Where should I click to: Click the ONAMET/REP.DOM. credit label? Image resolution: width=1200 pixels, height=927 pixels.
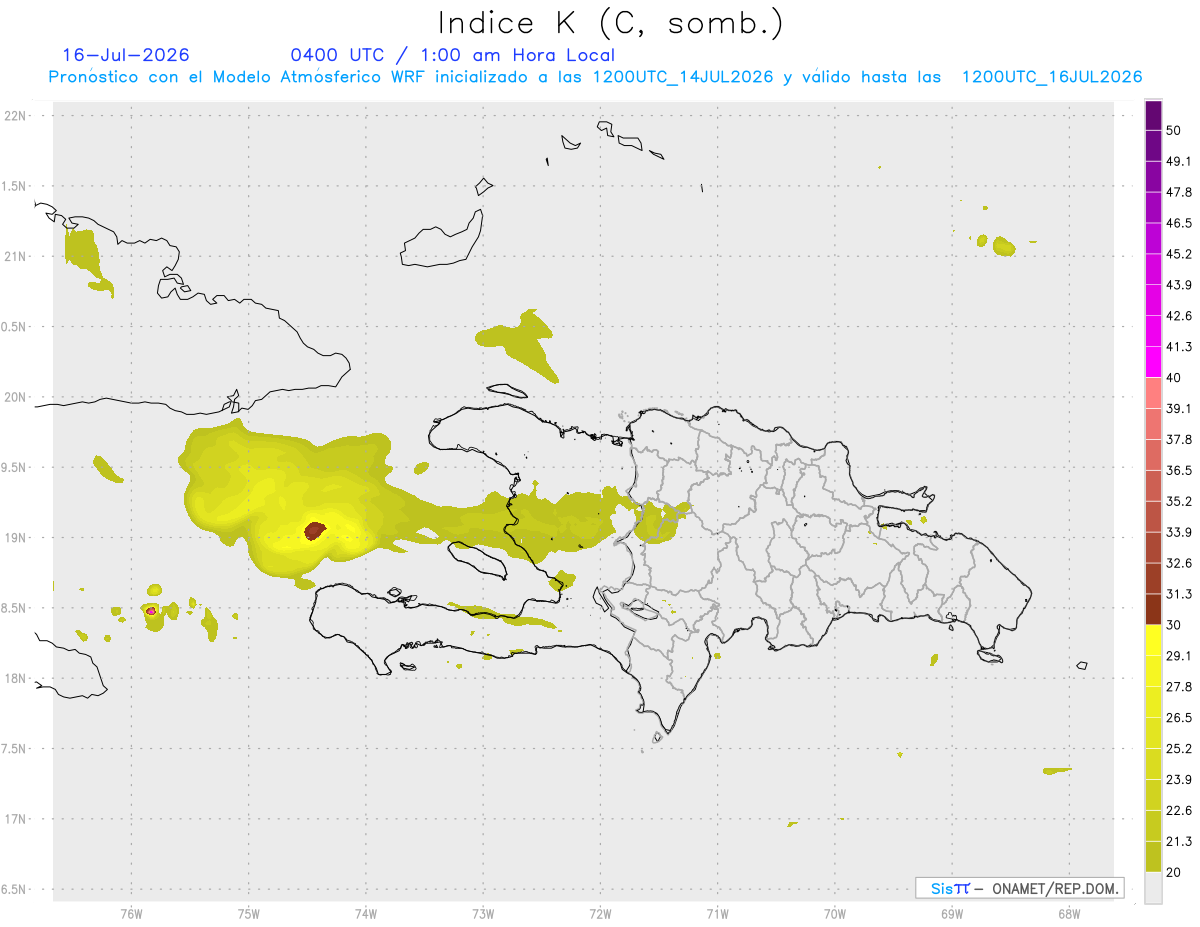pyautogui.click(x=1054, y=888)
